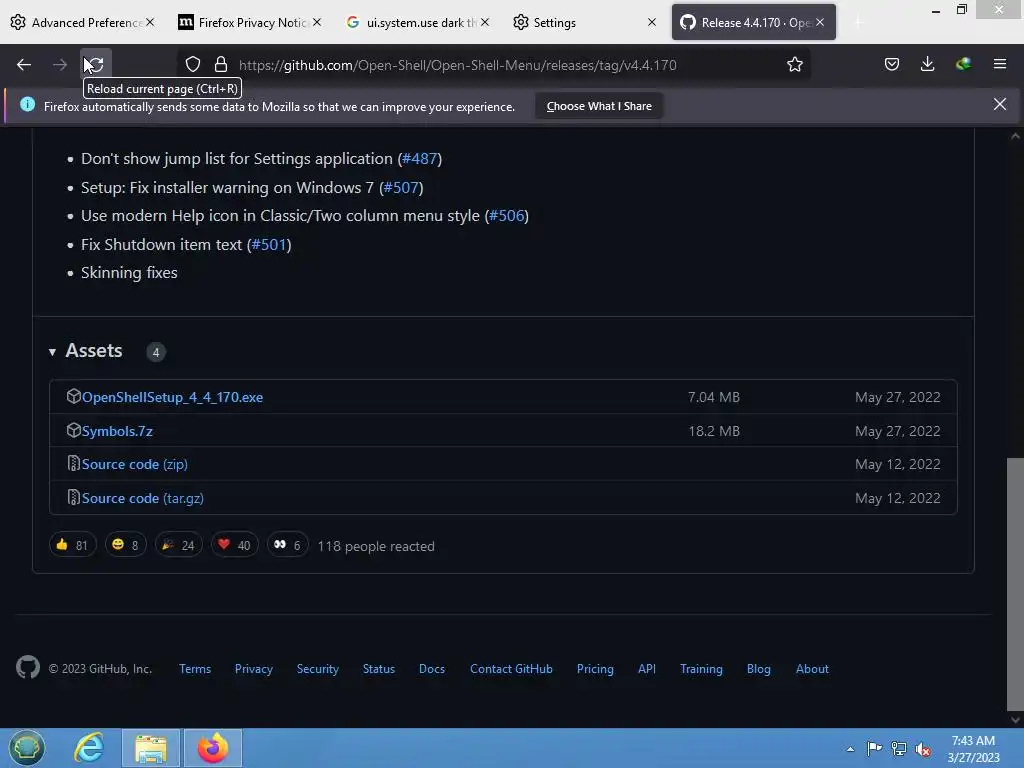This screenshot has height=768, width=1024.
Task: Launch Internet Explorer from the taskbar
Action: [x=89, y=748]
